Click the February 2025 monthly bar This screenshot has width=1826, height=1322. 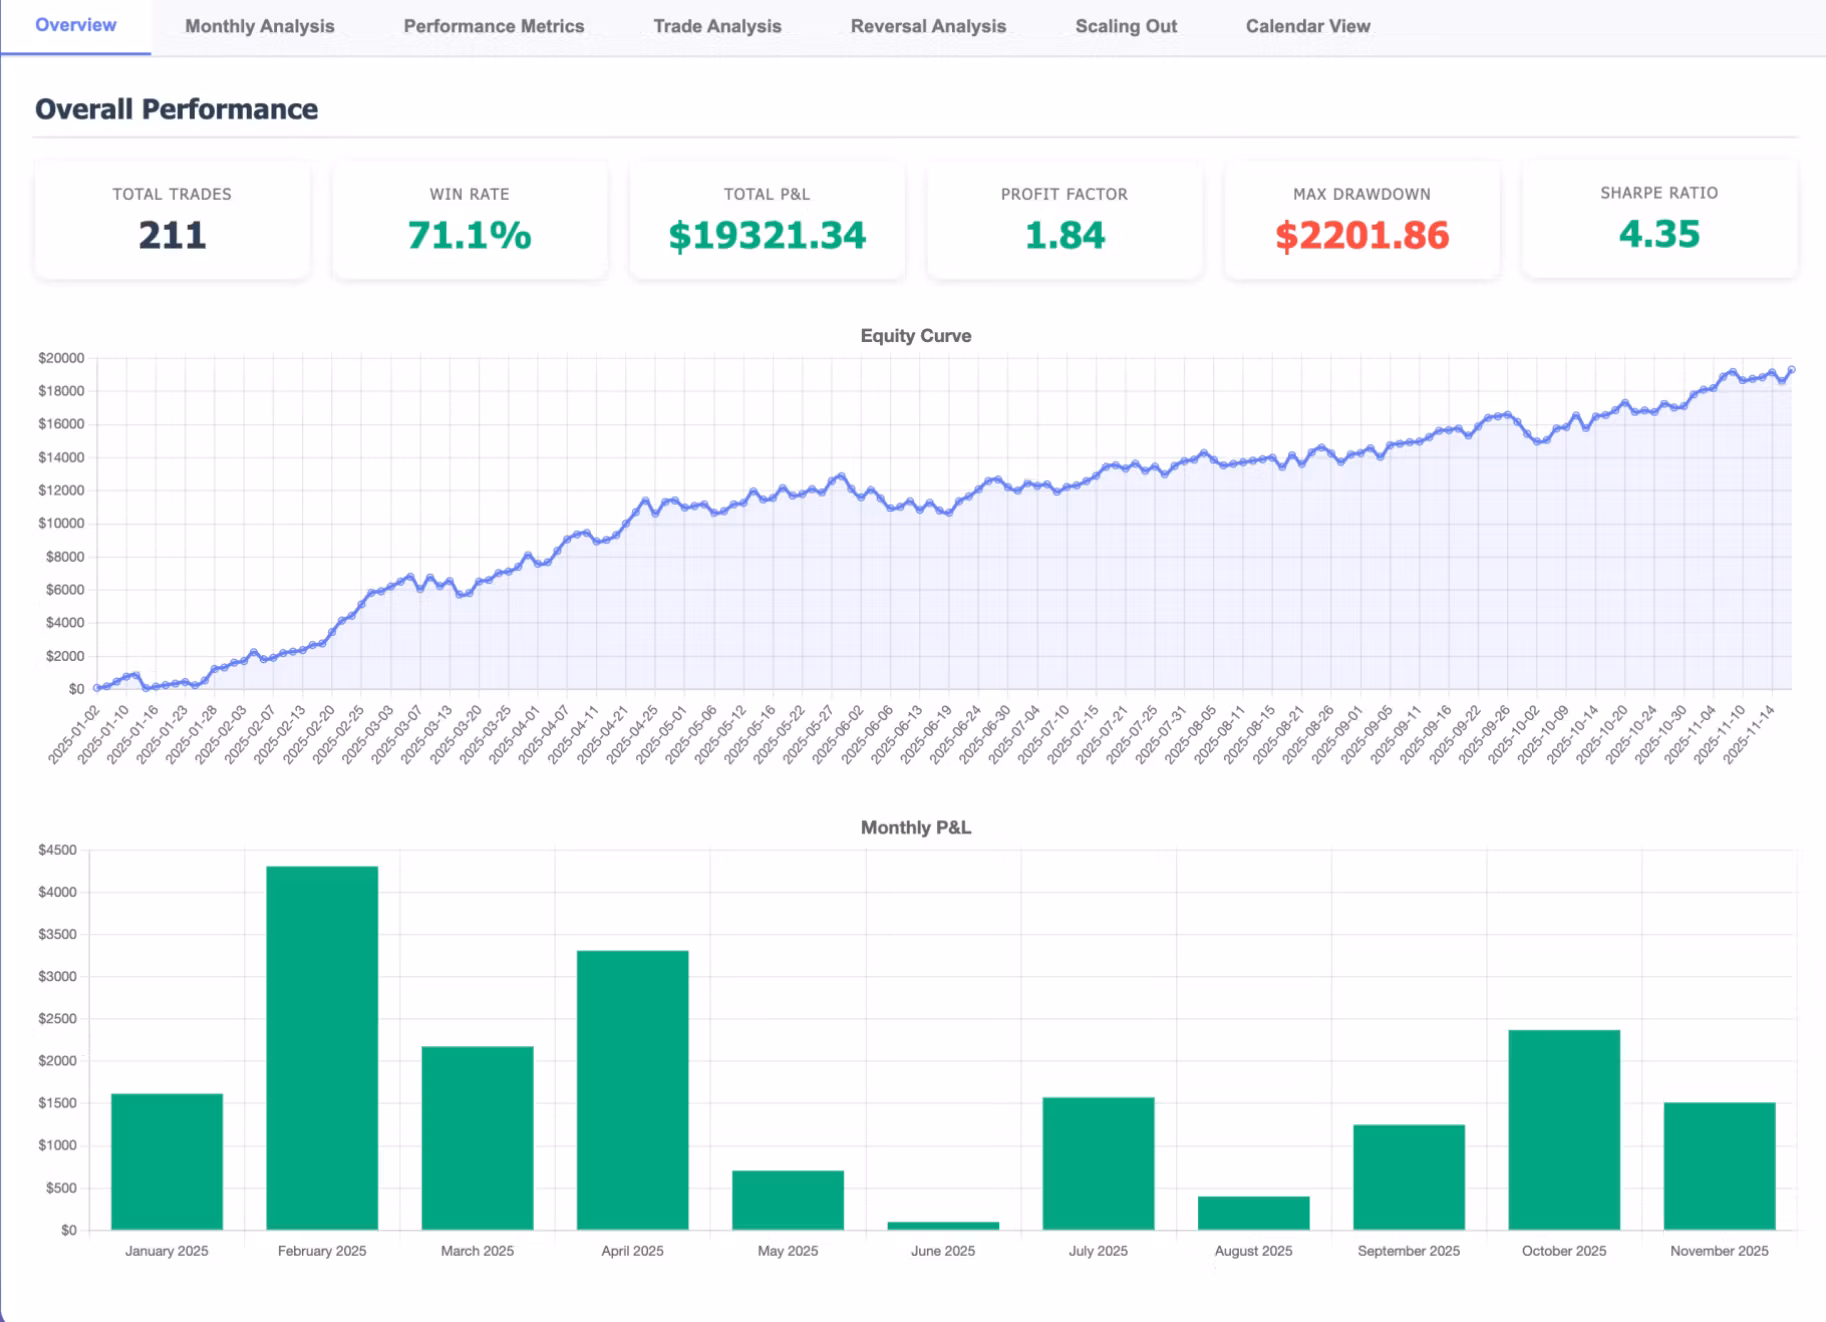click(x=322, y=1048)
